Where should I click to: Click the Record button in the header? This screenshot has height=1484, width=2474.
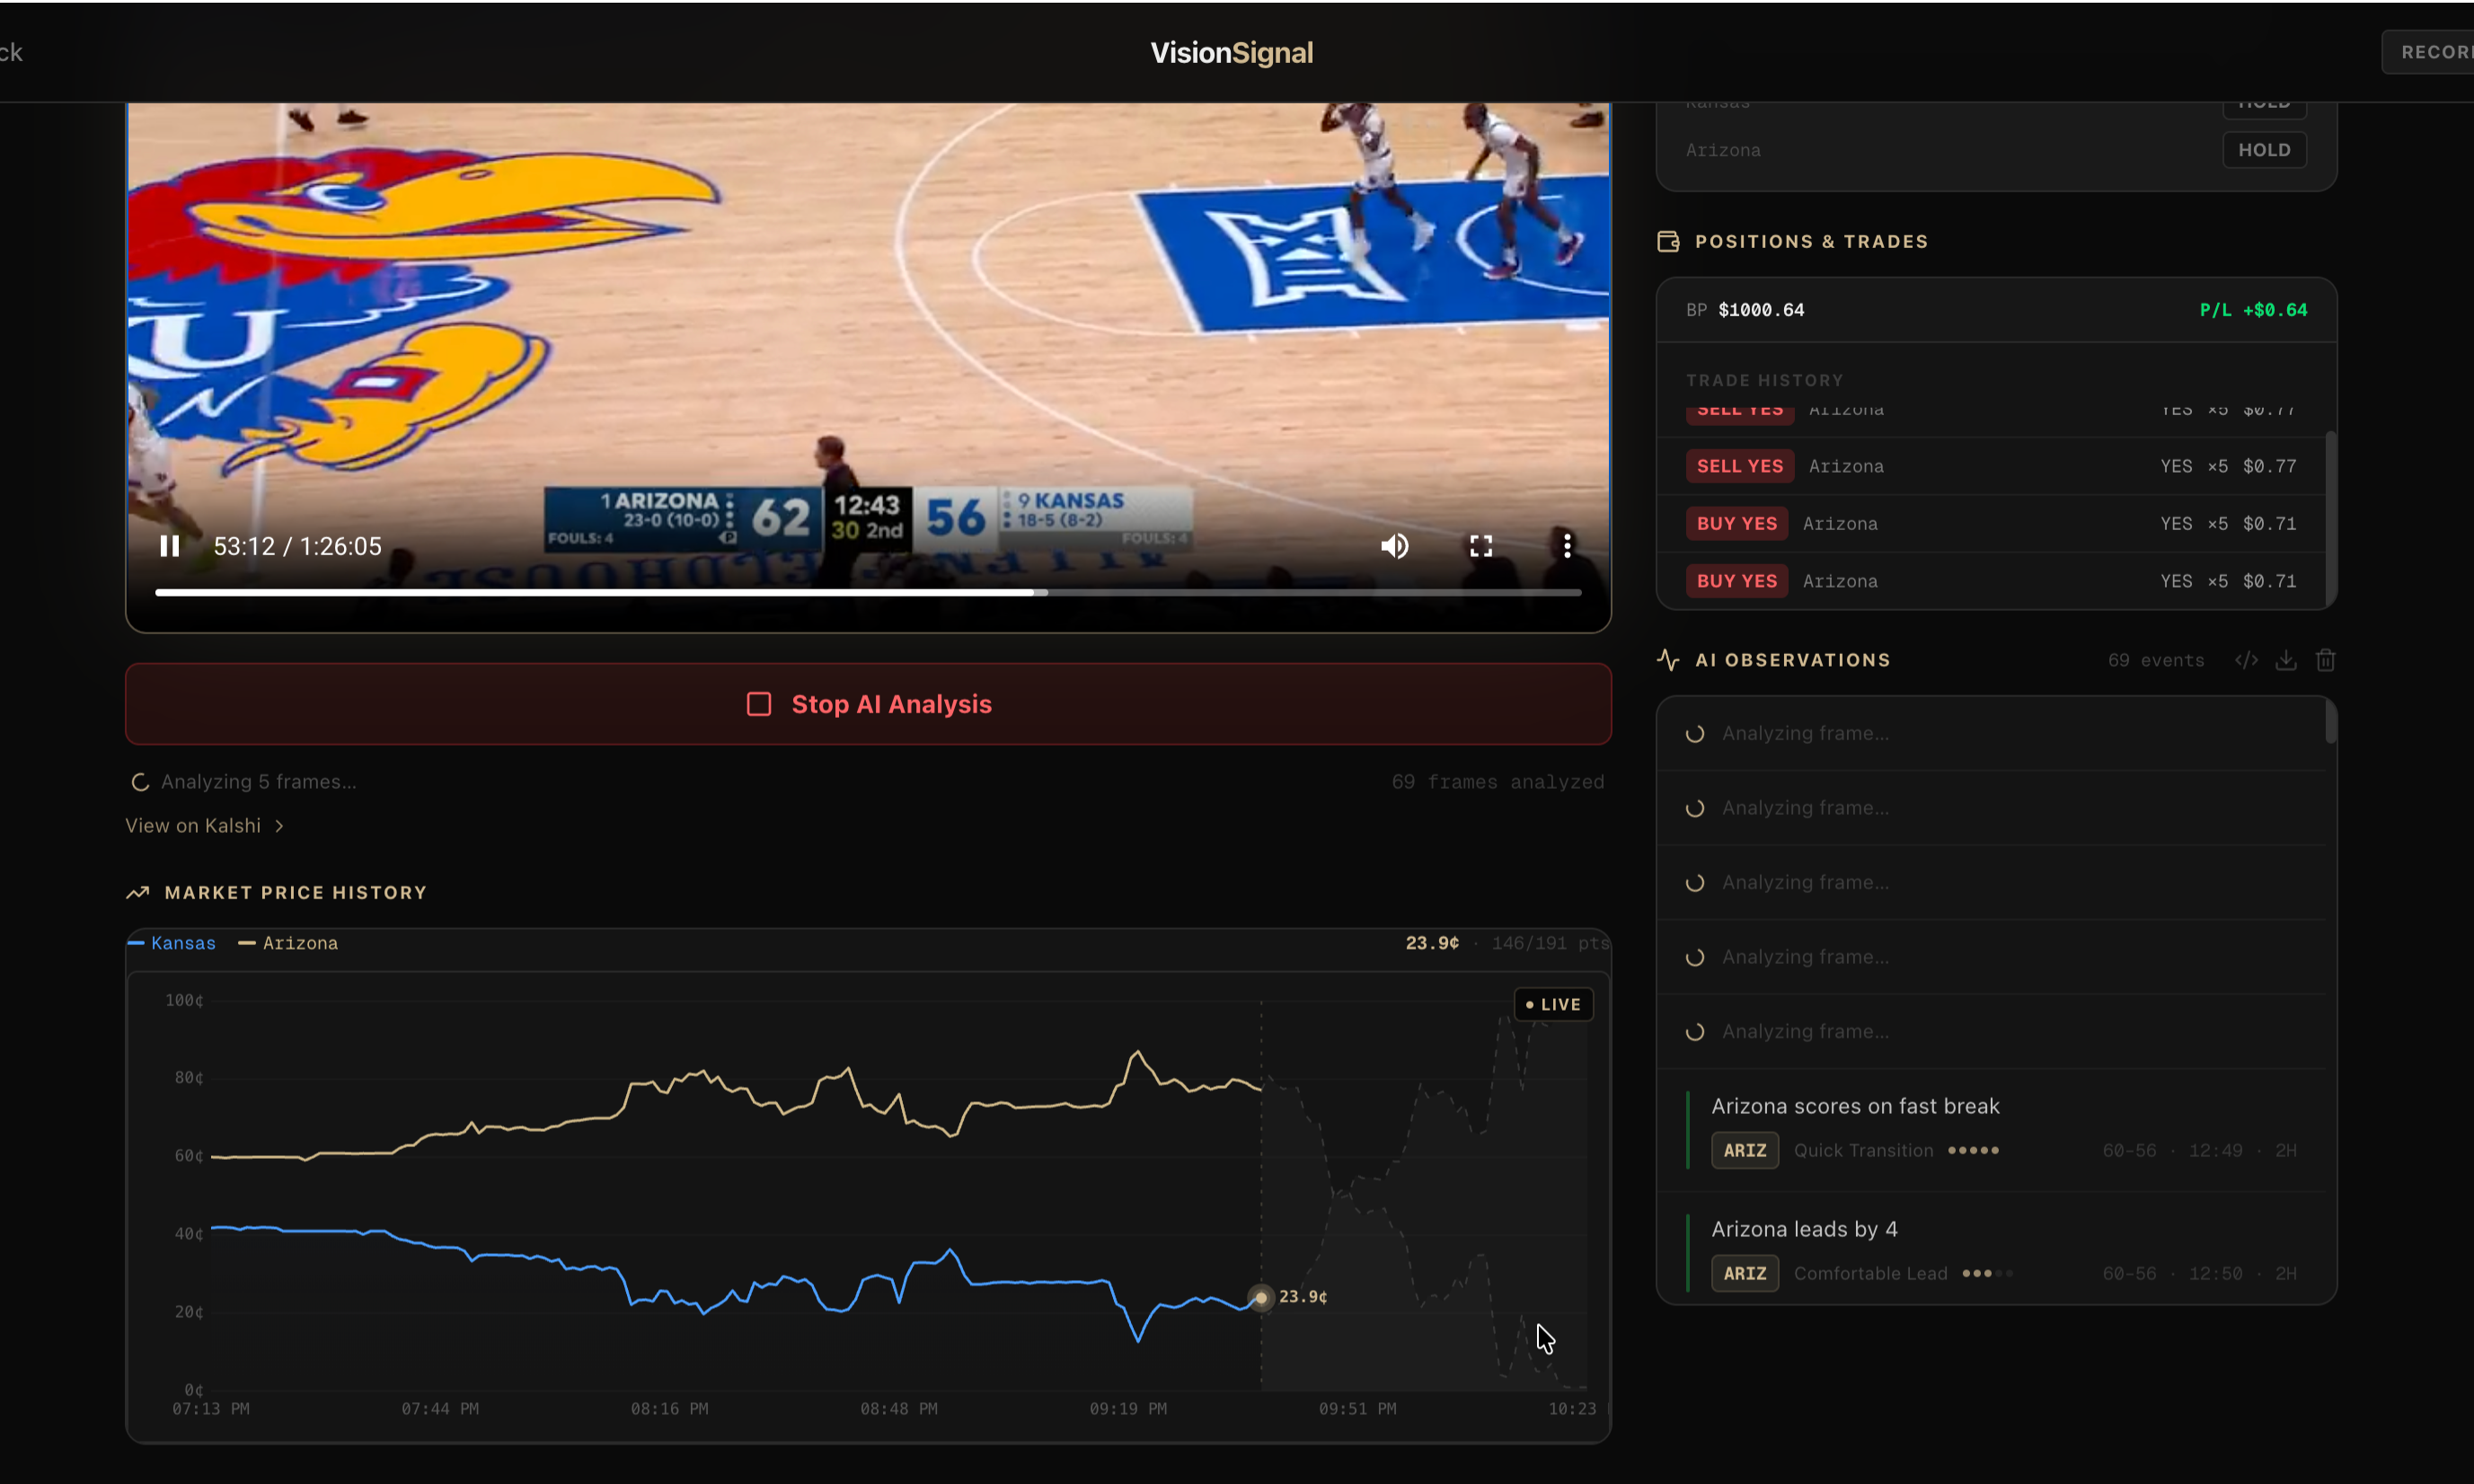(x=2432, y=52)
